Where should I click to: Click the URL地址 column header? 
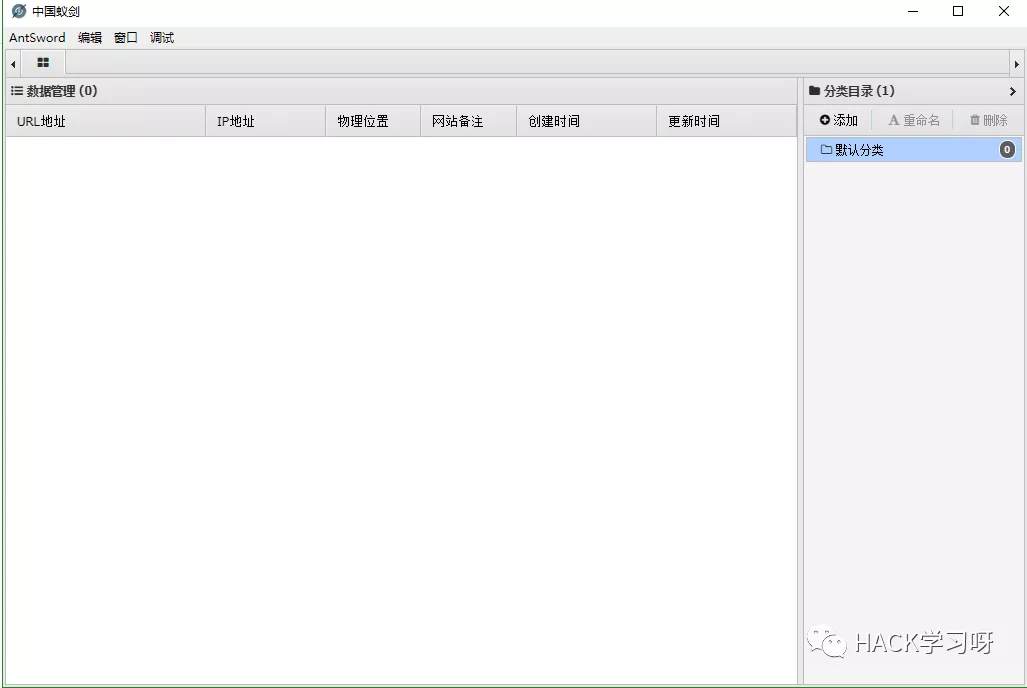pos(40,120)
